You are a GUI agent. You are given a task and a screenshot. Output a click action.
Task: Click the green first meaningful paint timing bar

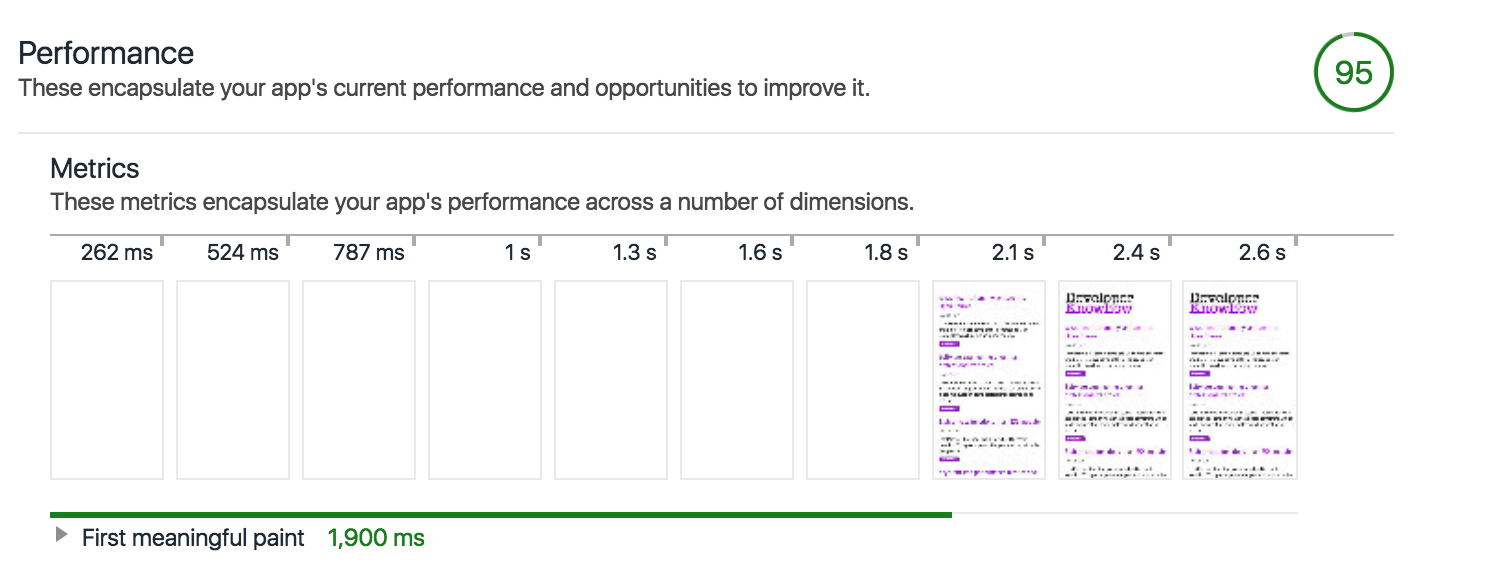point(500,515)
